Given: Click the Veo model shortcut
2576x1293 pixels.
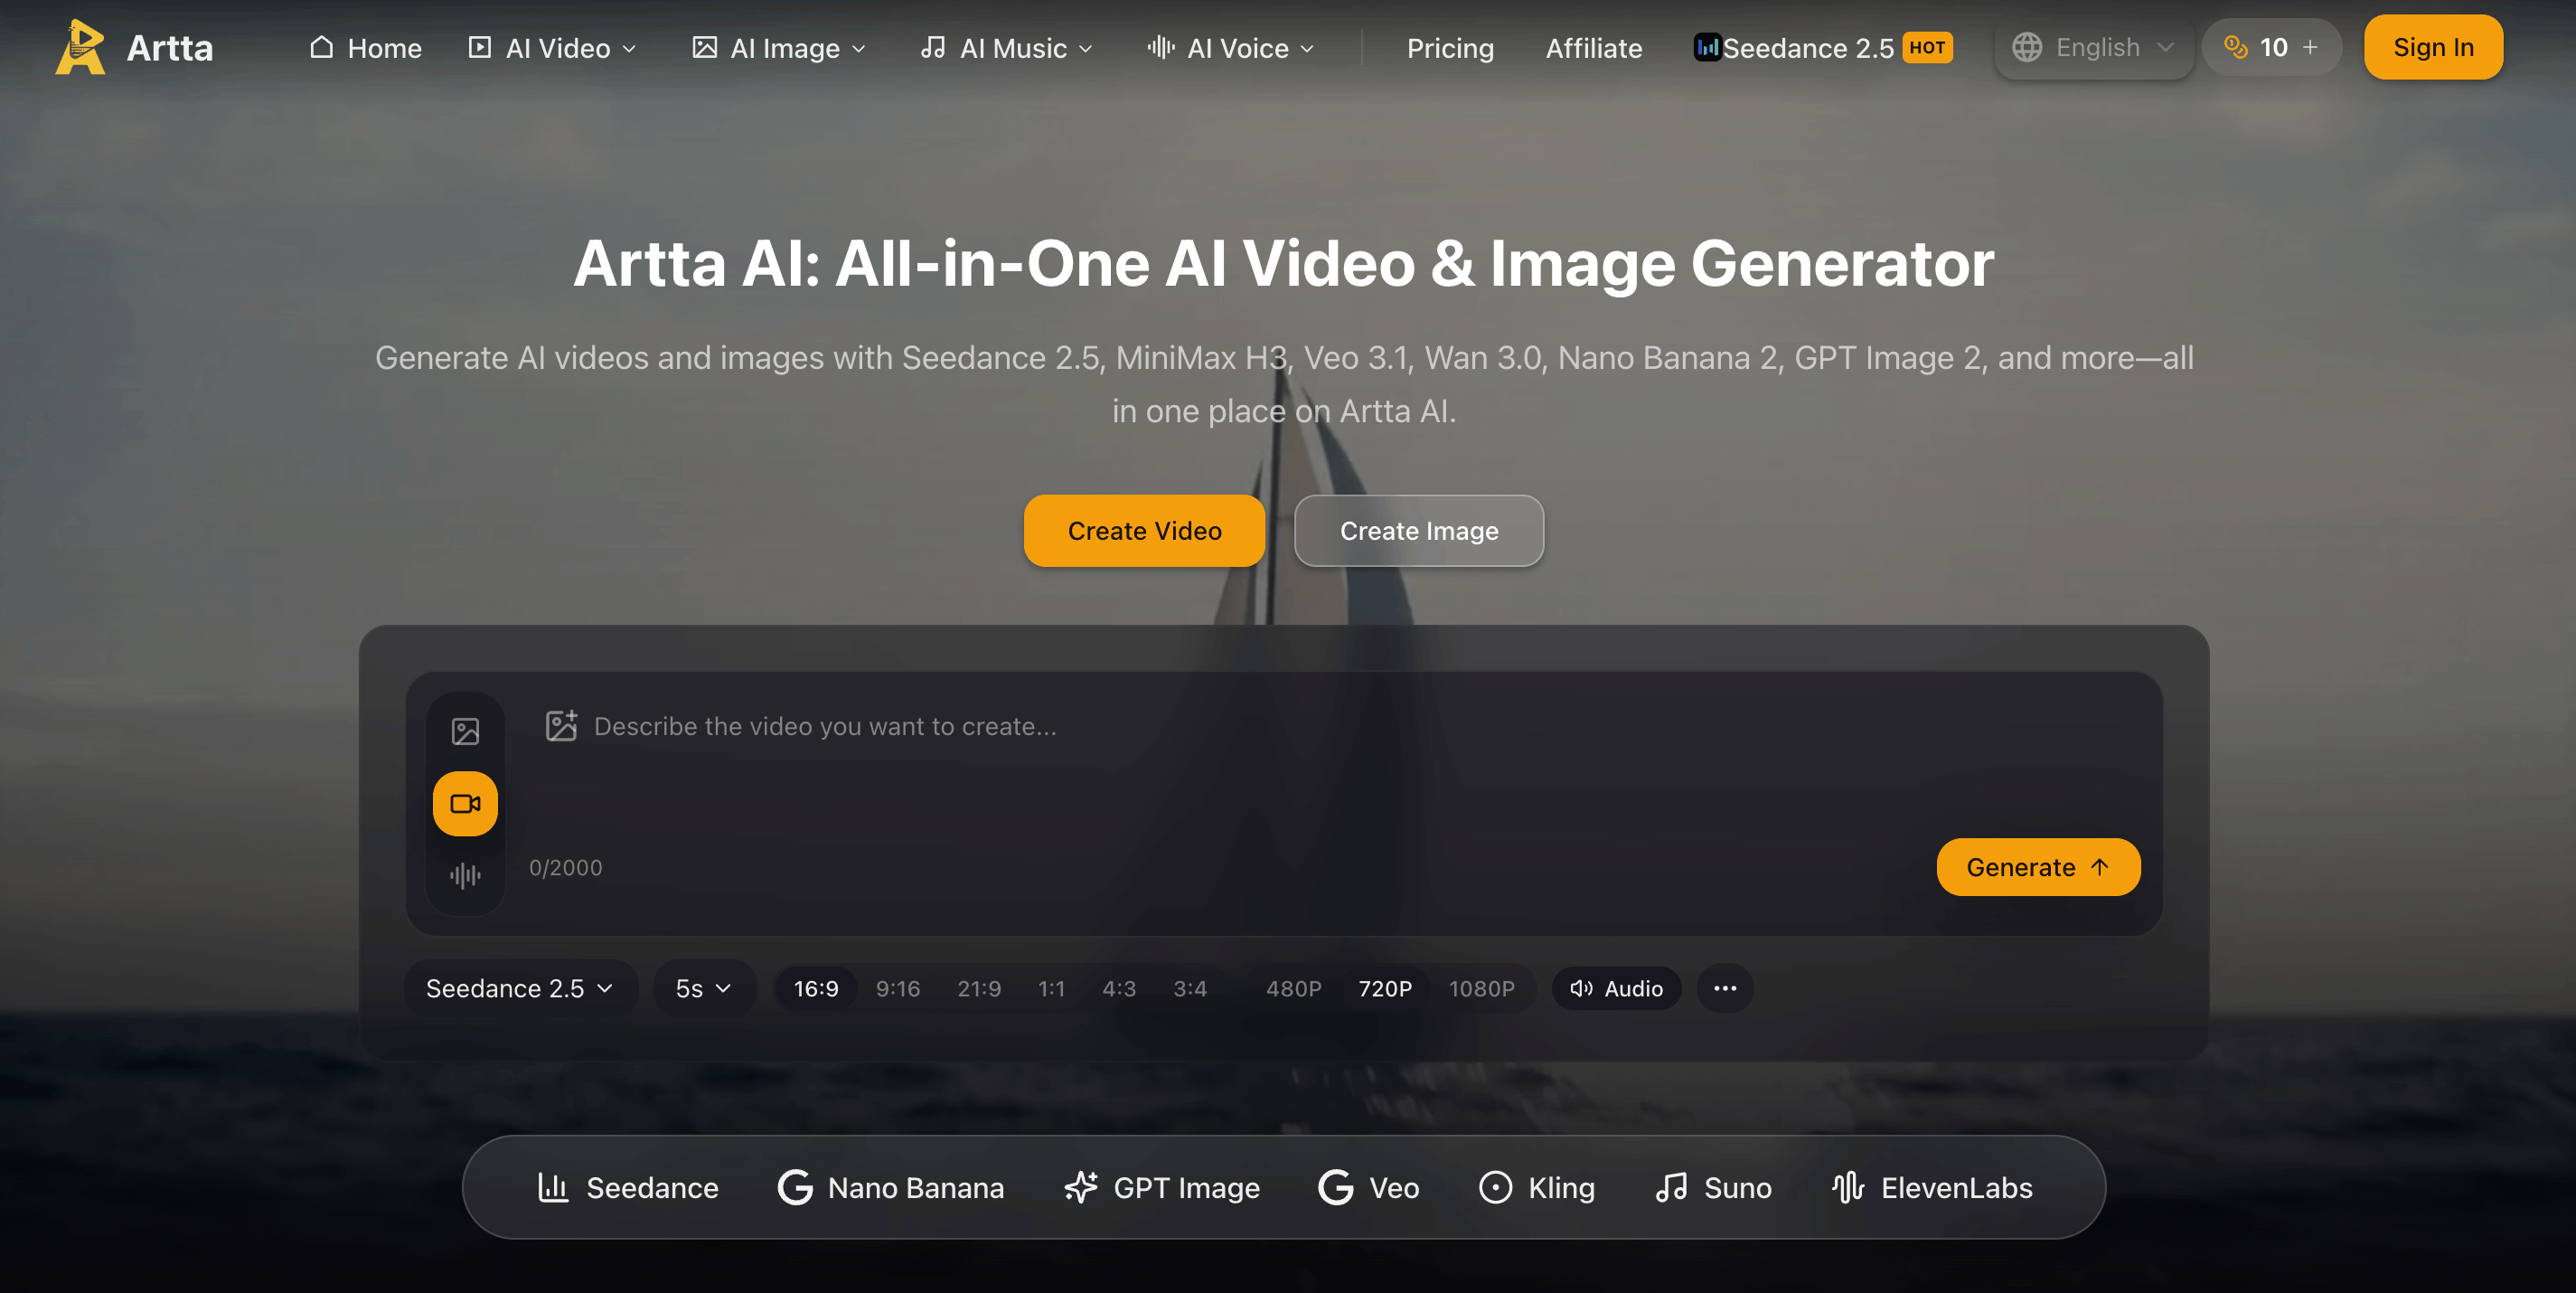Looking at the screenshot, I should pyautogui.click(x=1369, y=1187).
